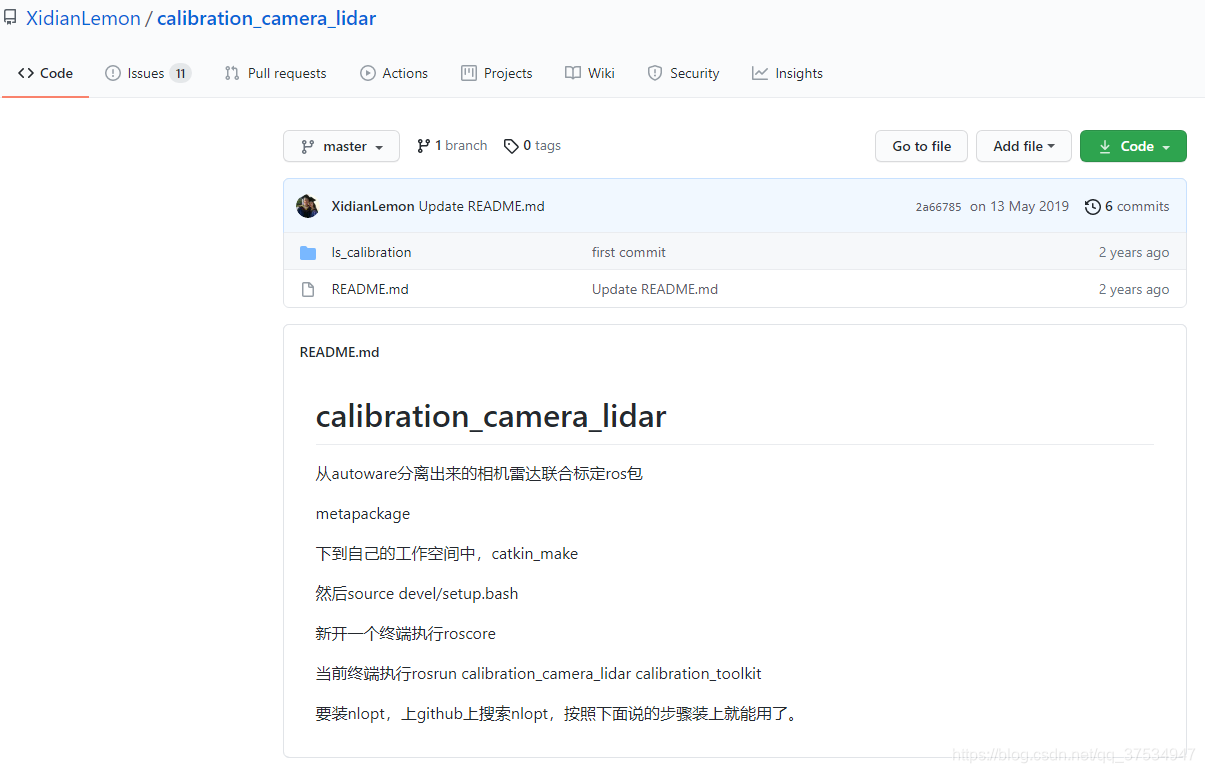Click the Code tab brackets icon
The width and height of the screenshot is (1205, 773).
(x=26, y=73)
